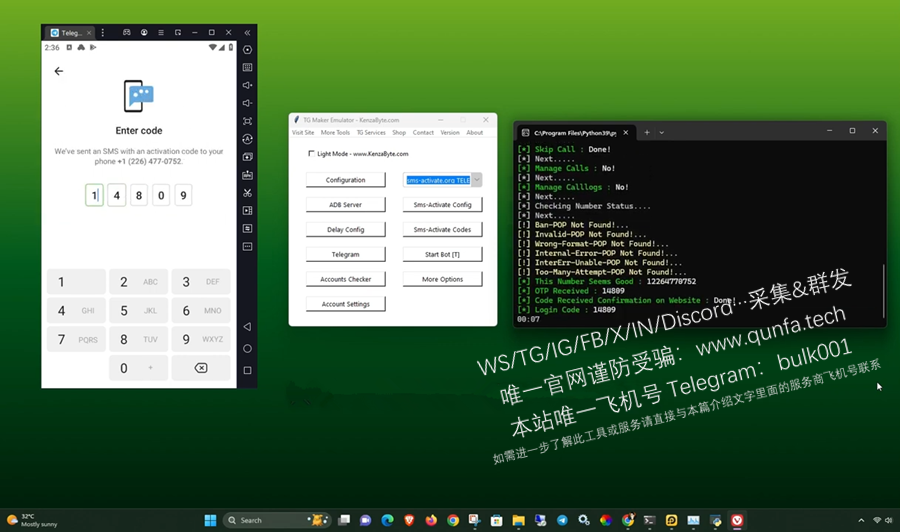Click Telegram button in TG Maker
Image resolution: width=900 pixels, height=532 pixels.
pos(346,254)
